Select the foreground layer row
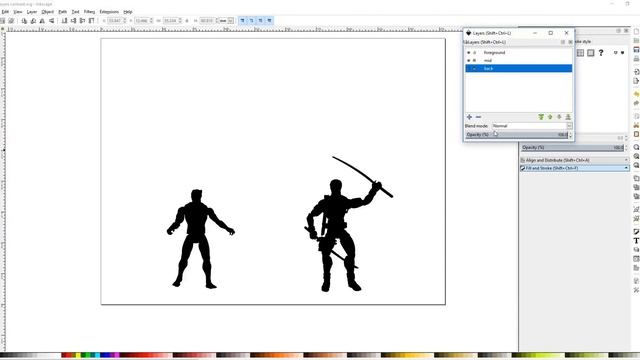 coord(519,53)
